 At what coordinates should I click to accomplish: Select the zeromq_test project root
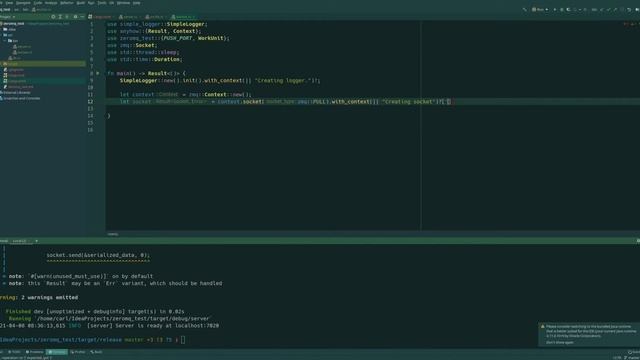coord(13,24)
